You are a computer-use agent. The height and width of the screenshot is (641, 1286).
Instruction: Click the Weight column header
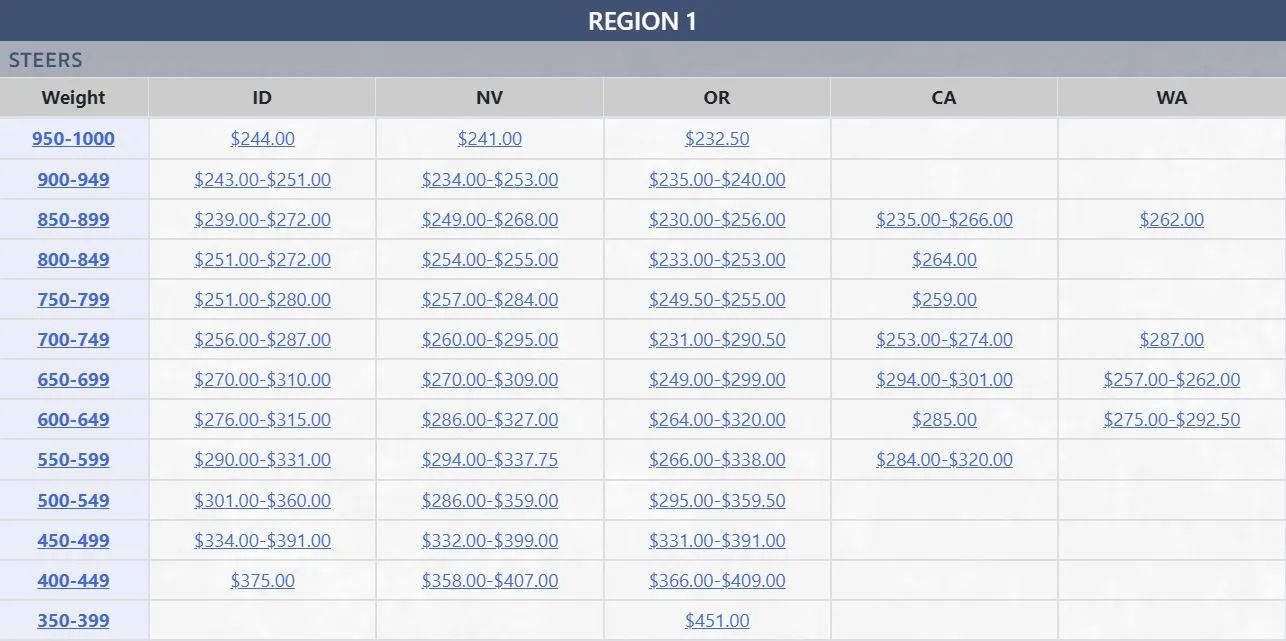(x=73, y=98)
